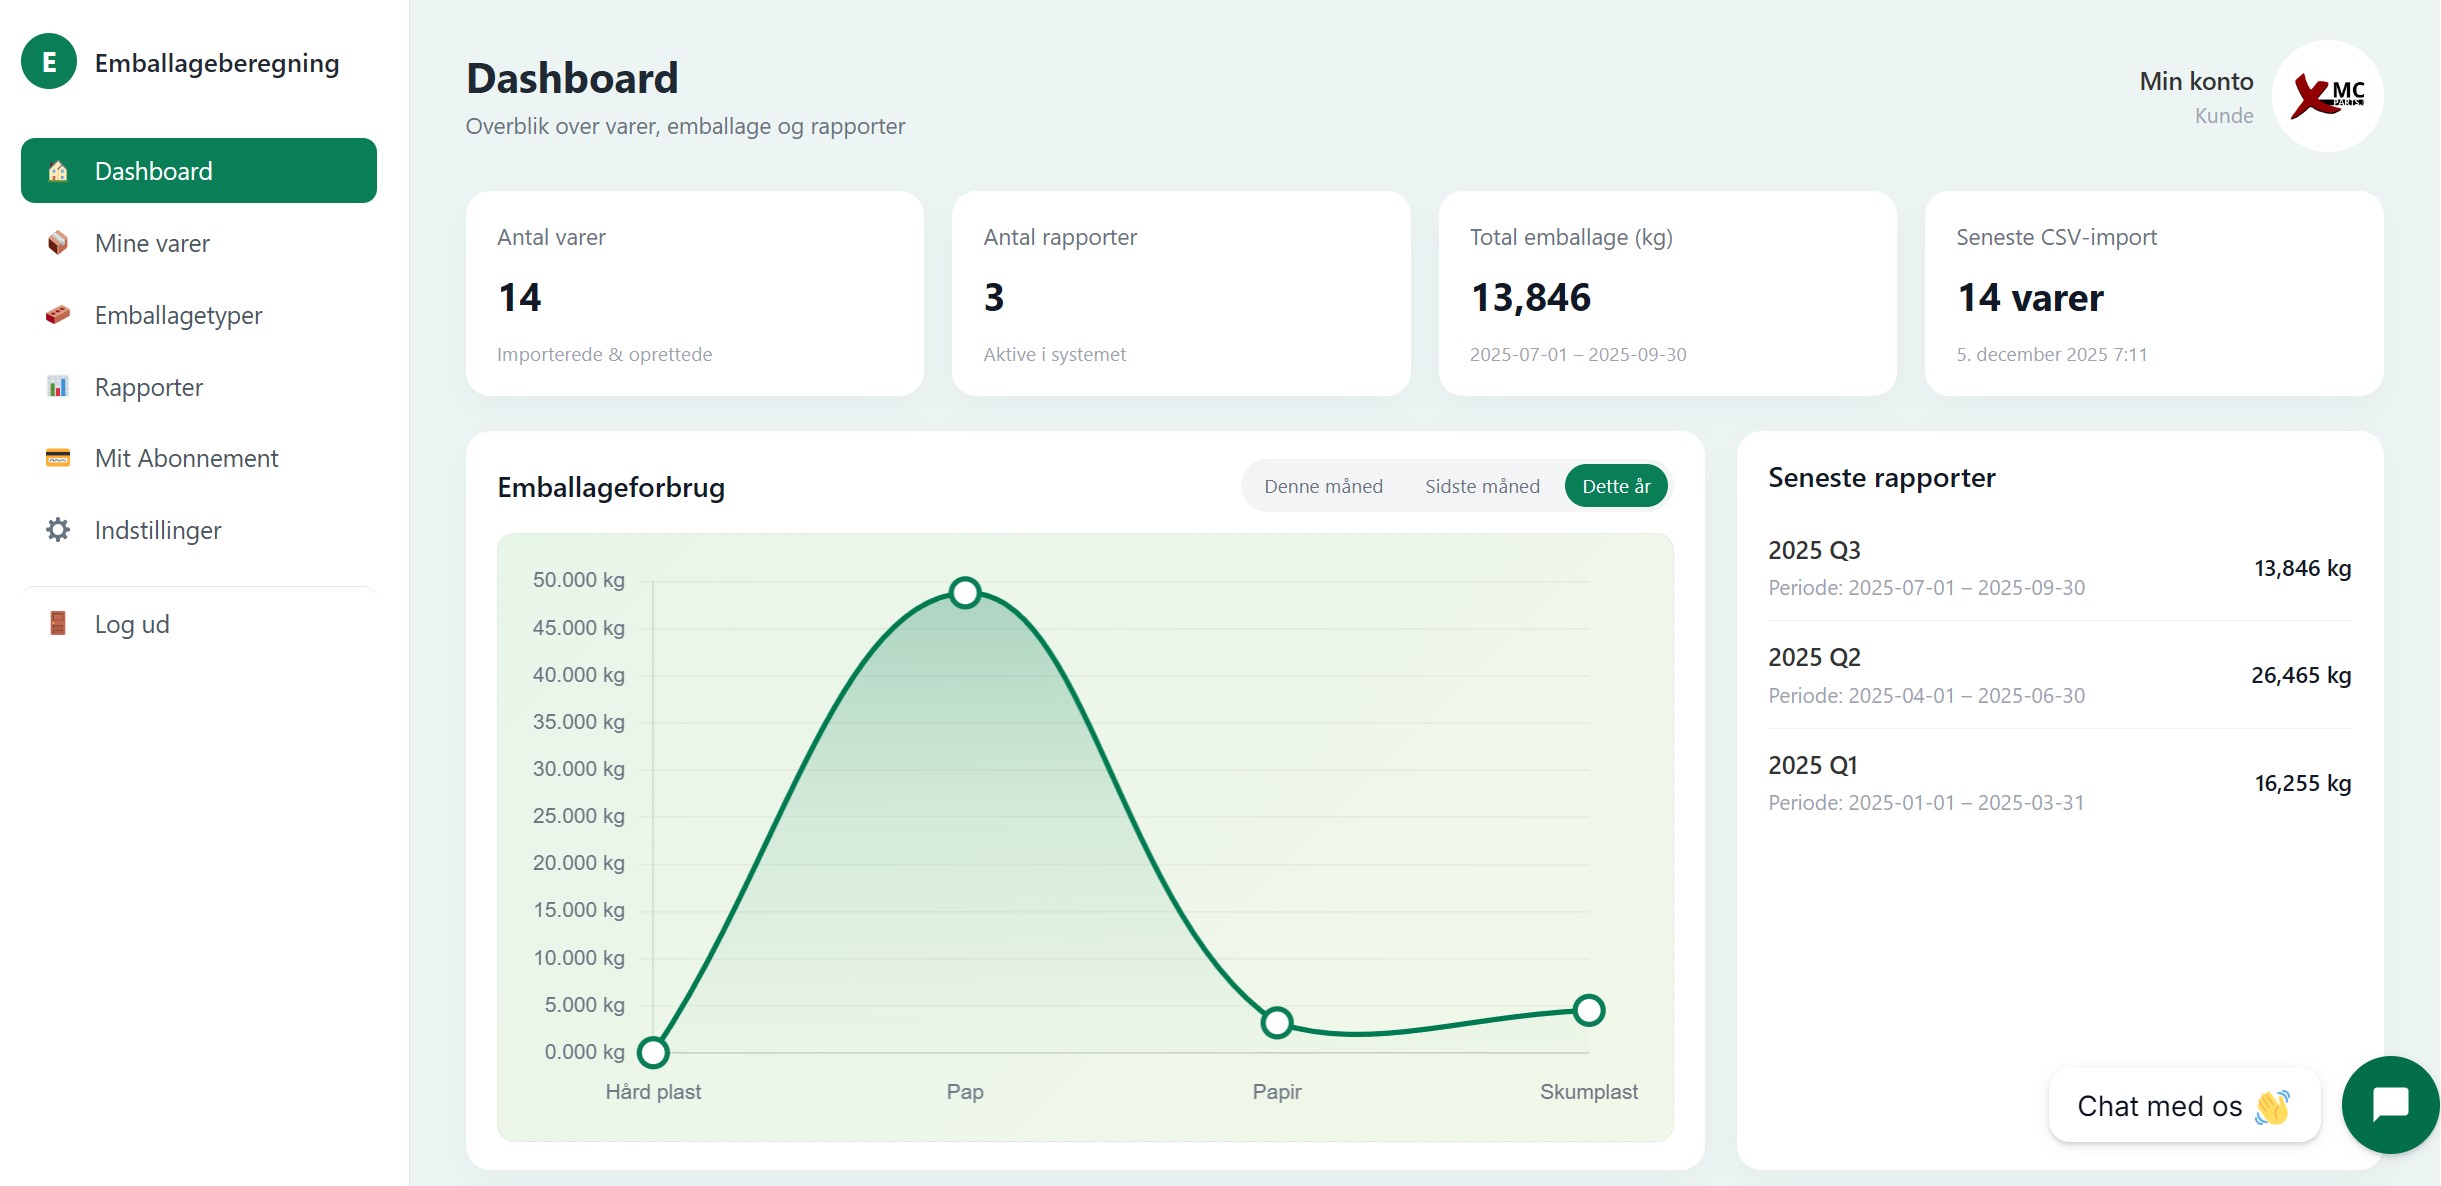Select the Dette år period option
This screenshot has width=2441, height=1186.
click(x=1616, y=487)
